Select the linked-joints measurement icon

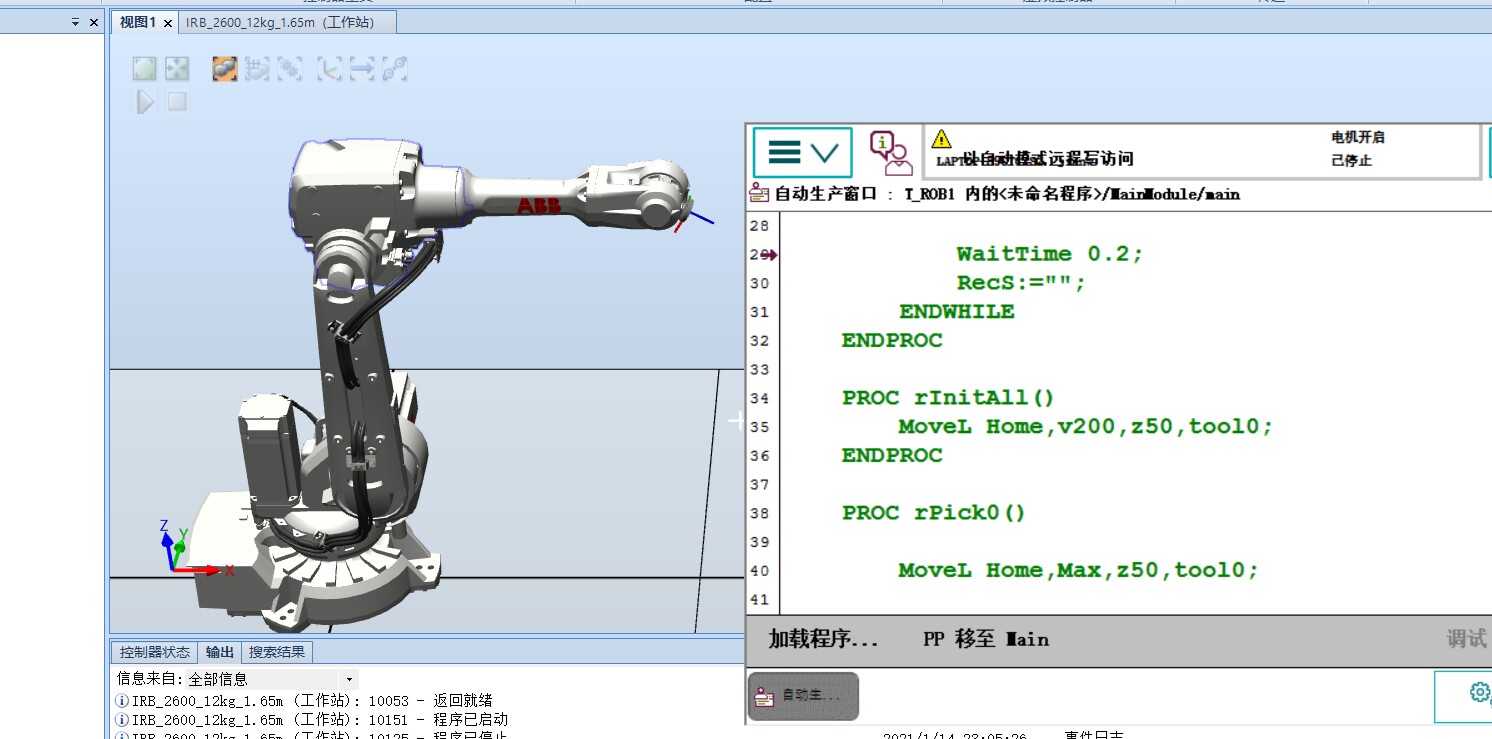(x=394, y=68)
